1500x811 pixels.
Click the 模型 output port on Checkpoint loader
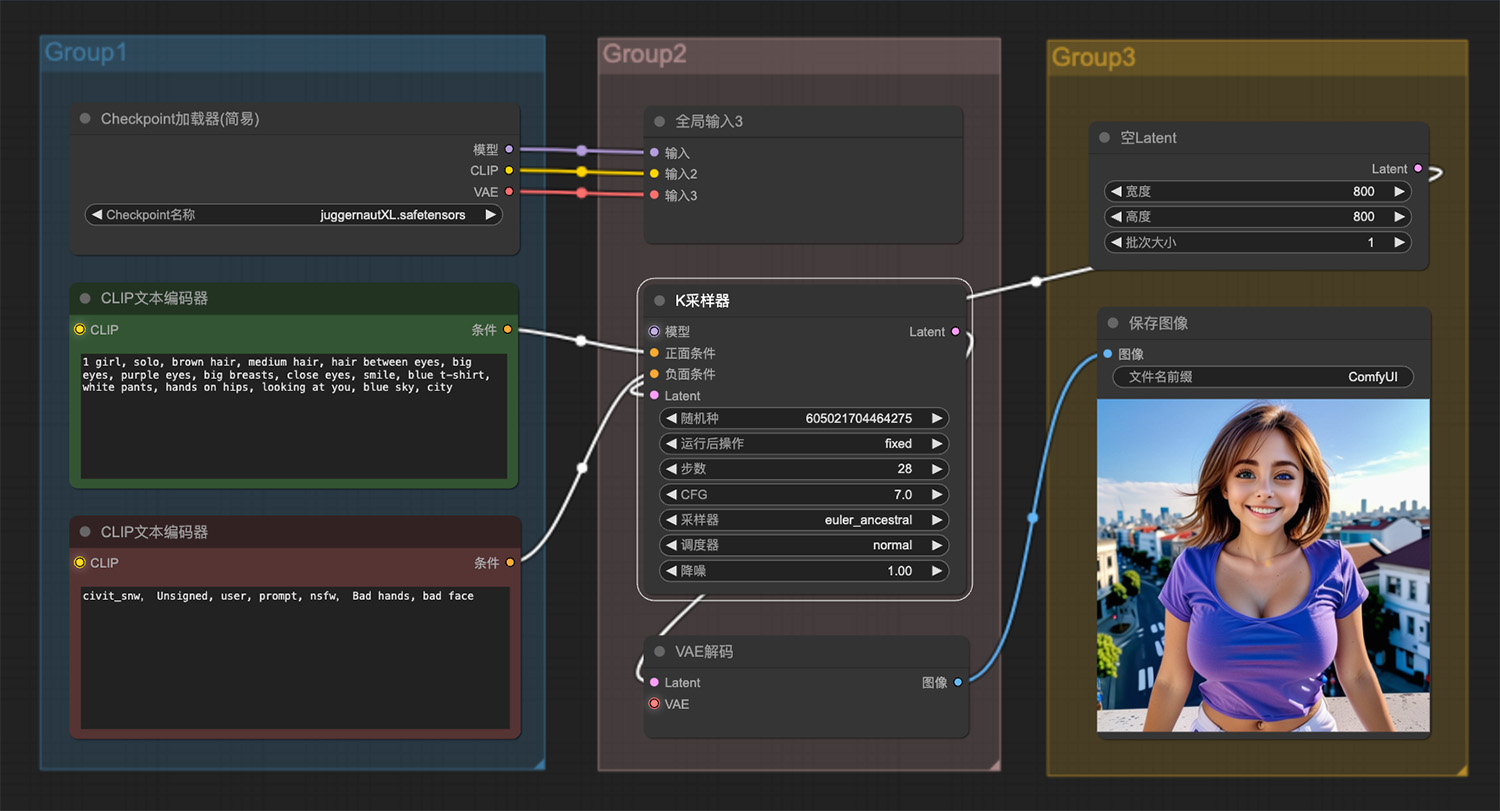point(509,149)
